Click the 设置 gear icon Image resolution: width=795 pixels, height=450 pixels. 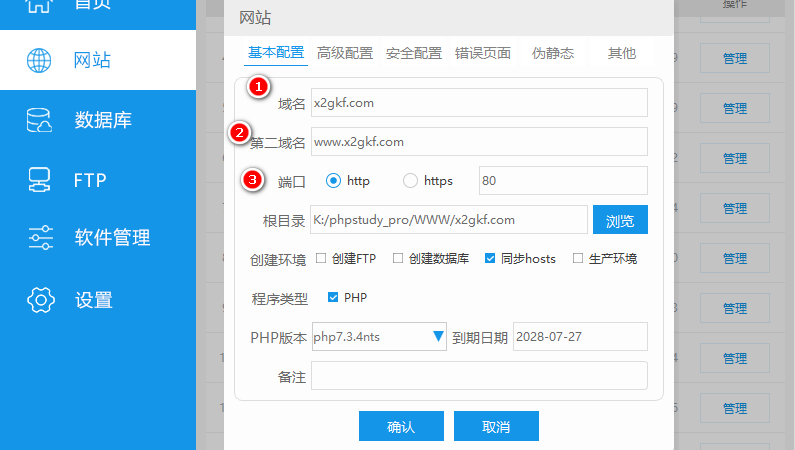click(x=40, y=299)
